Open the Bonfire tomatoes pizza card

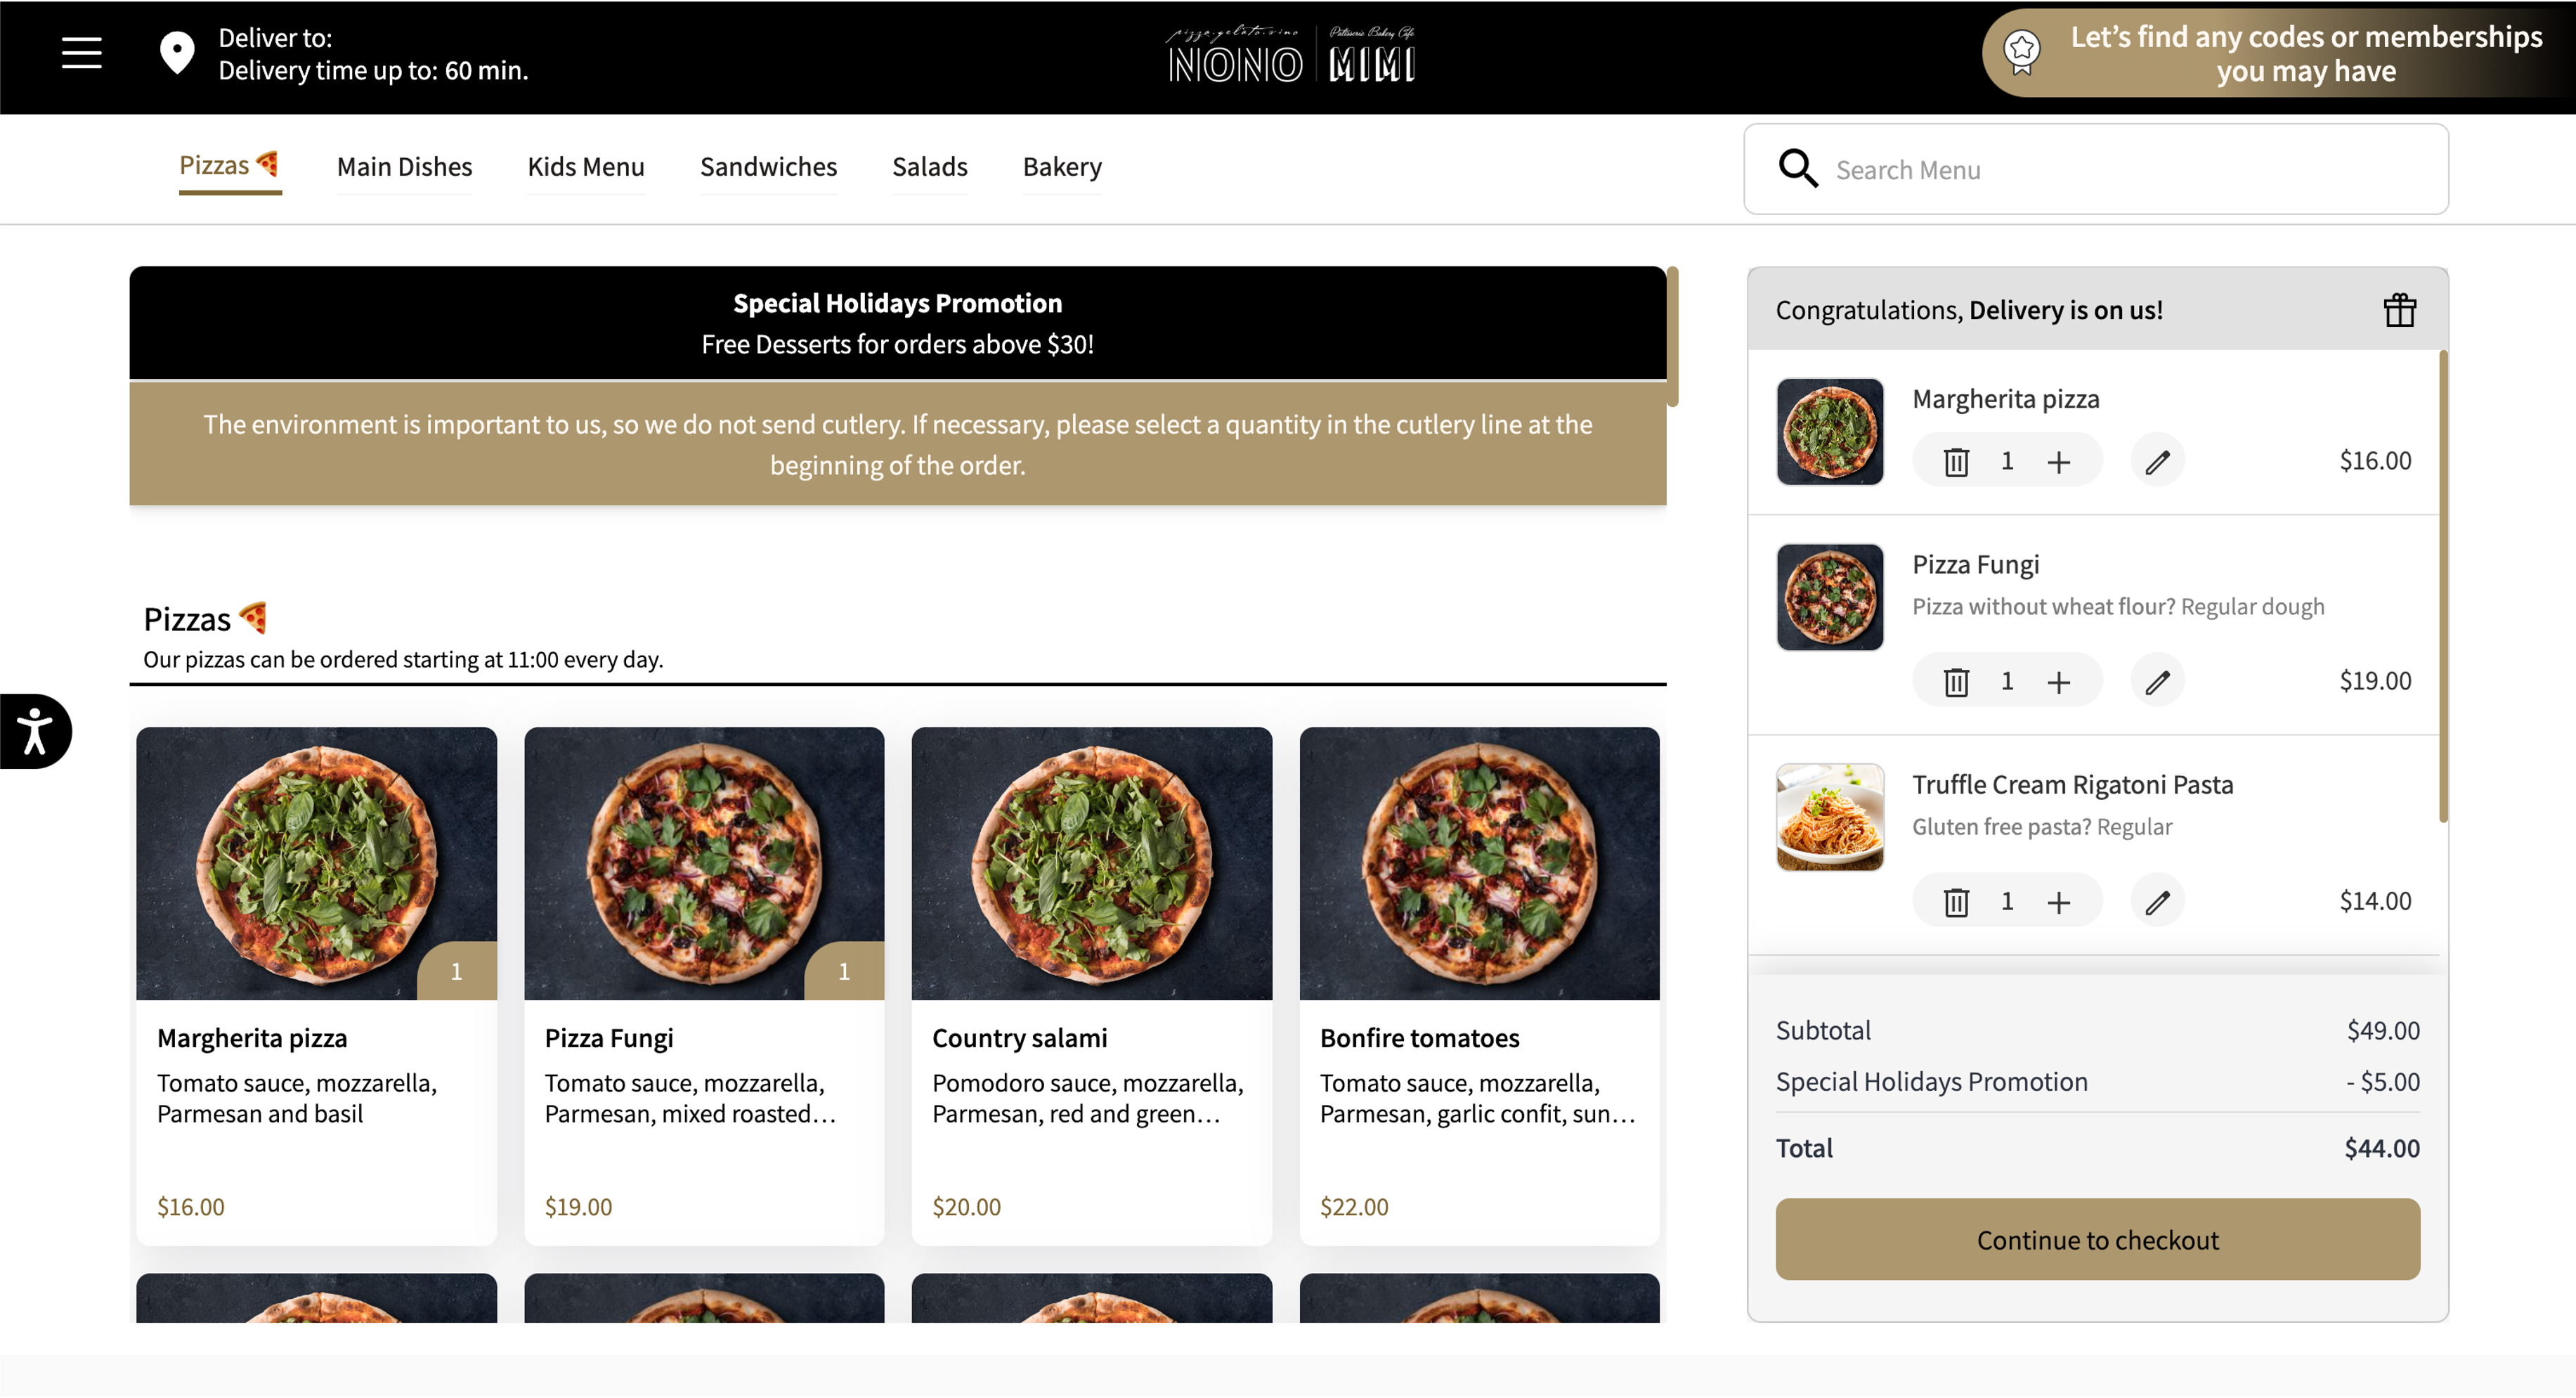[1480, 986]
